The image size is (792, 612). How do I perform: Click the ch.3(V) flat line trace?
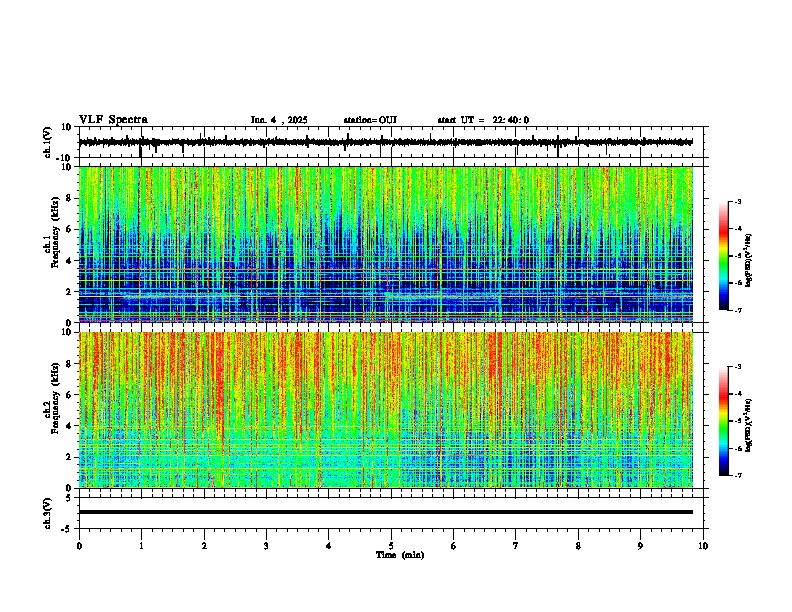point(386,512)
